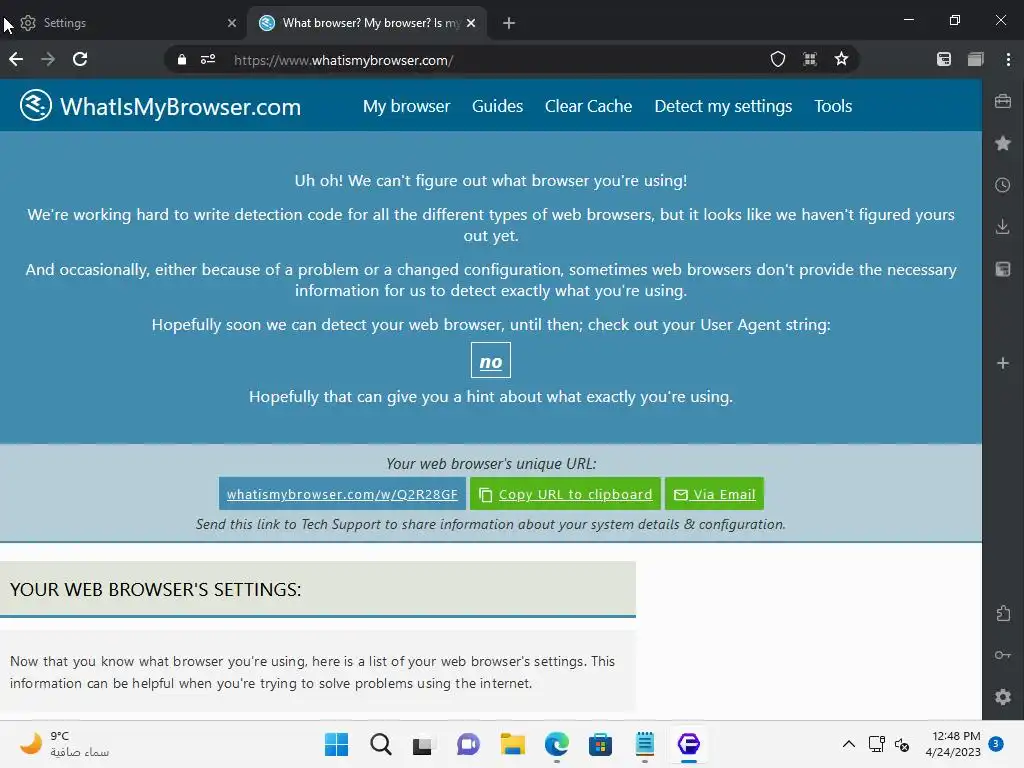1024x768 pixels.
Task: Open the Windows Start menu
Action: [x=336, y=744]
